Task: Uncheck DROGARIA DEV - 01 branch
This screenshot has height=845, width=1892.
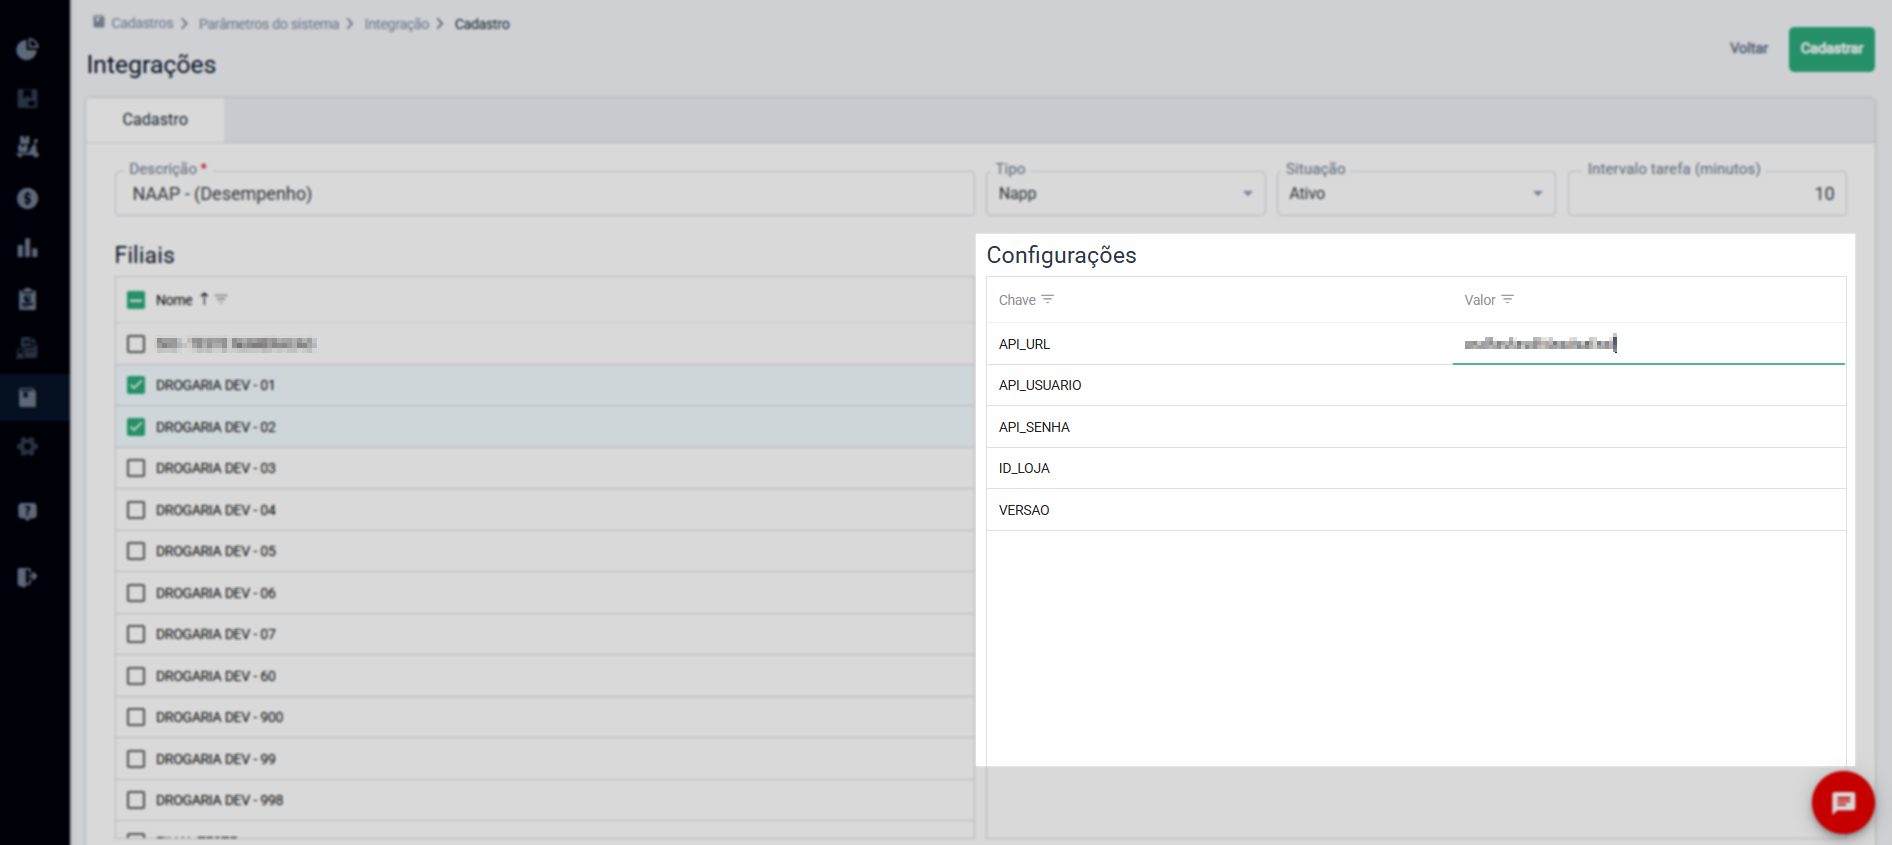Action: [136, 385]
